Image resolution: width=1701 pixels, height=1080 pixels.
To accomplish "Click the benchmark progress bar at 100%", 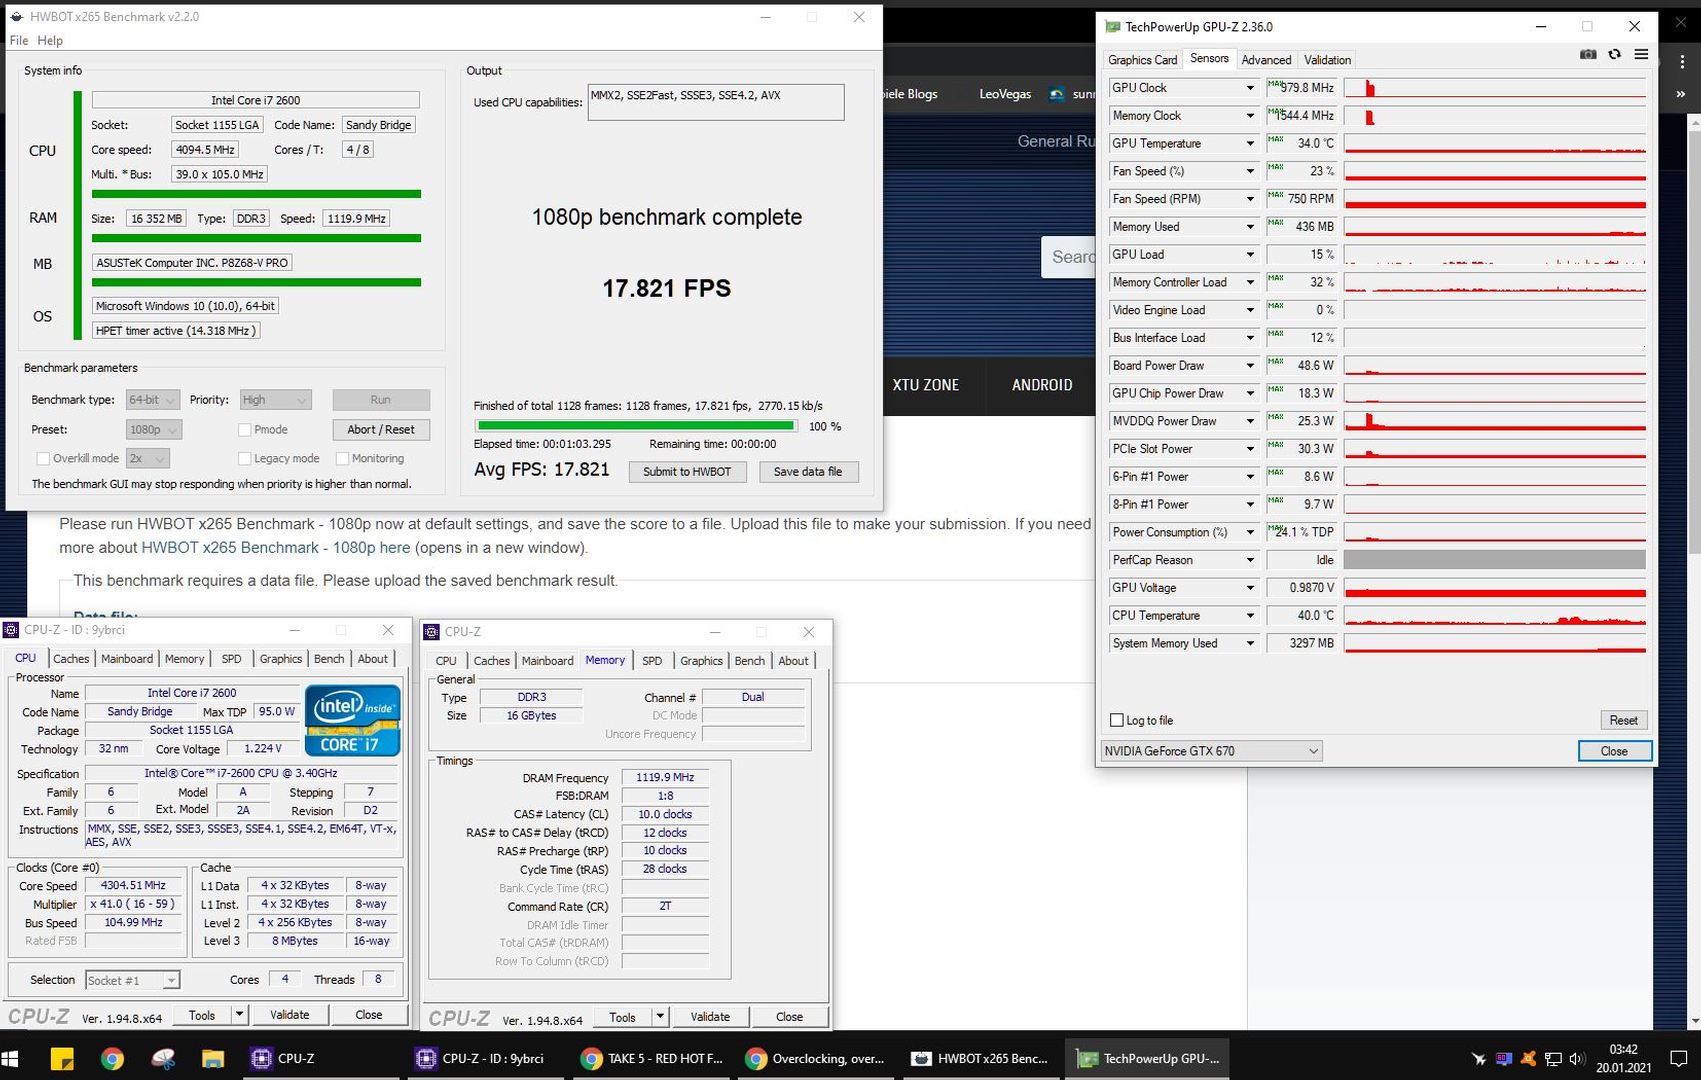I will tap(636, 426).
